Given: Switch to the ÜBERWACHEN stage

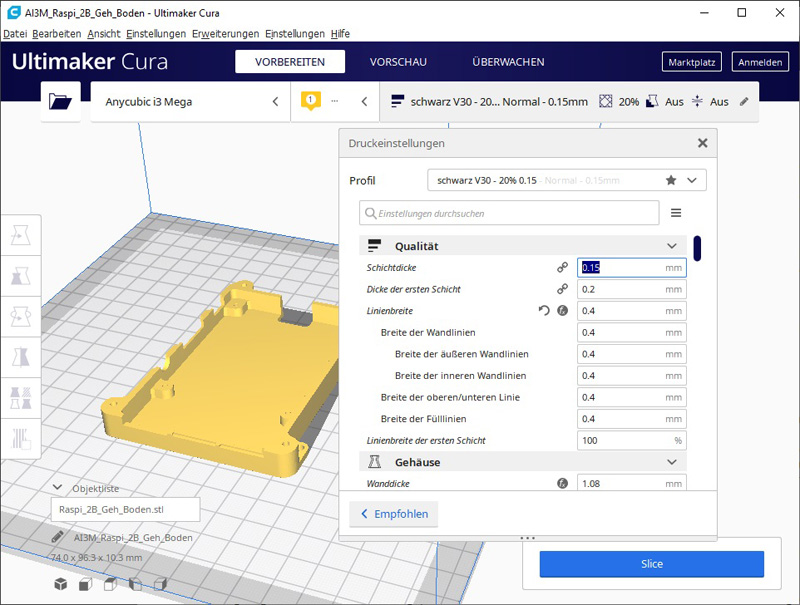Looking at the screenshot, I should coord(508,62).
